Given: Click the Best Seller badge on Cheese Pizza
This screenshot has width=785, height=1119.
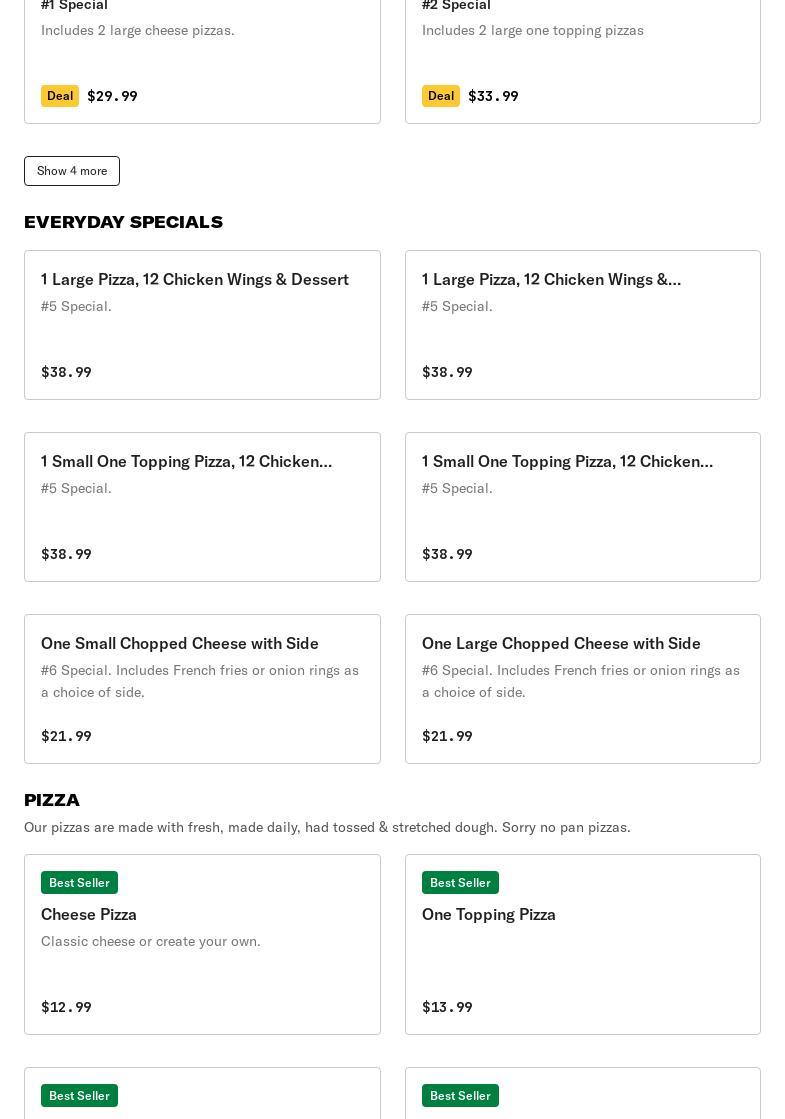Looking at the screenshot, I should pos(79,883).
